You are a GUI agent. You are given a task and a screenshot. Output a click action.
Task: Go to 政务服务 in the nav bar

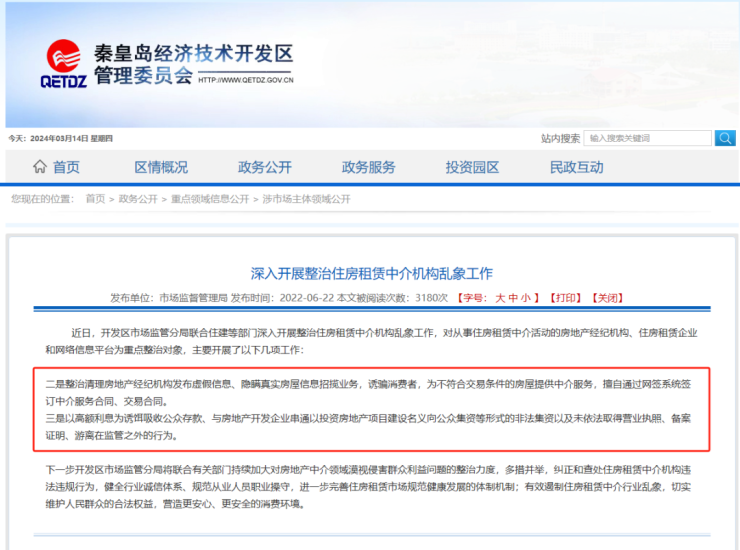(x=369, y=167)
